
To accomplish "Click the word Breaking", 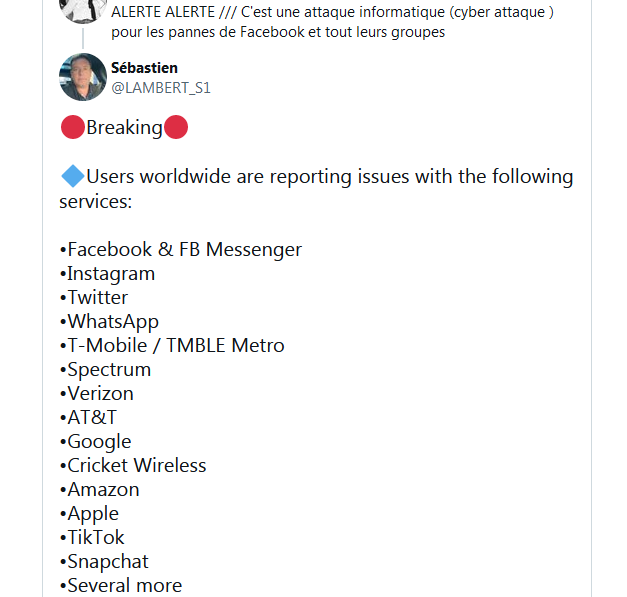I will point(124,128).
